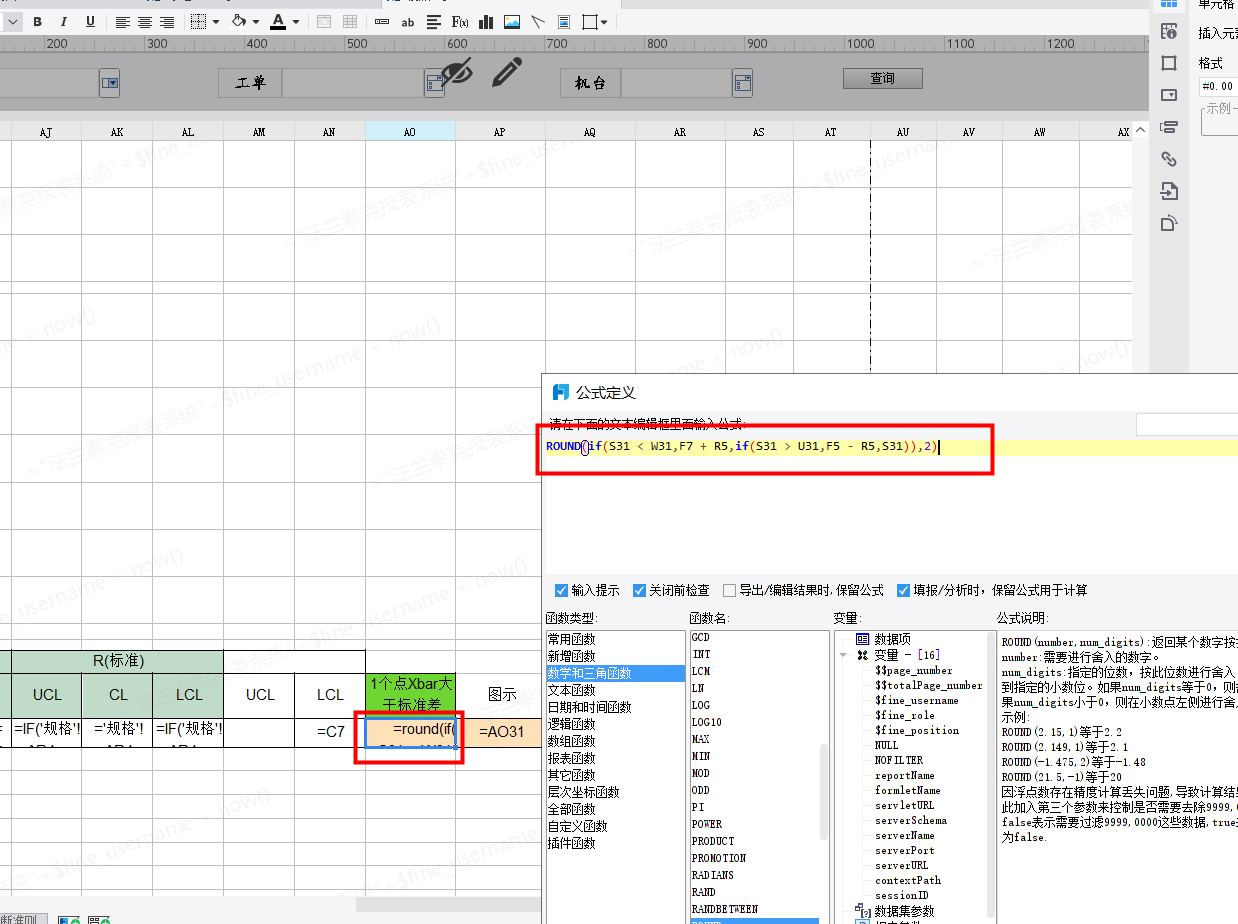1238x924 pixels.
Task: Click the pencil edit icon in parameter pane
Action: (508, 72)
